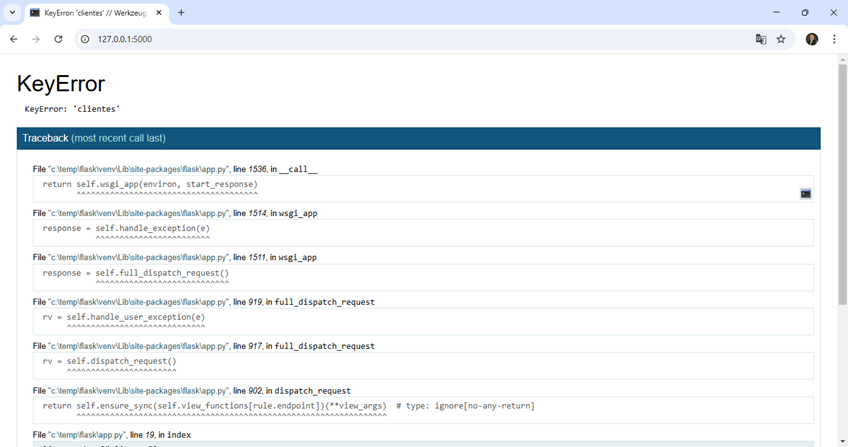Open the Chrome profile avatar
Viewport: 848px width, 447px height.
(x=812, y=39)
